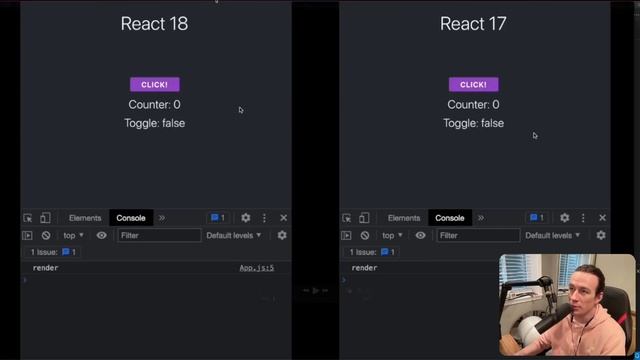Open Default levels dropdown in React 18 console
Viewport: 640px width, 360px height.
click(233, 236)
